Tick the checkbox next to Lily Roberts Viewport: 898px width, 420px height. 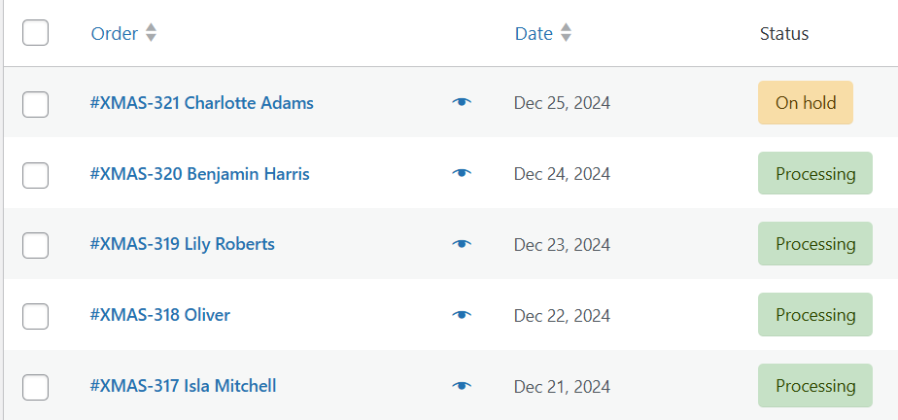35,245
